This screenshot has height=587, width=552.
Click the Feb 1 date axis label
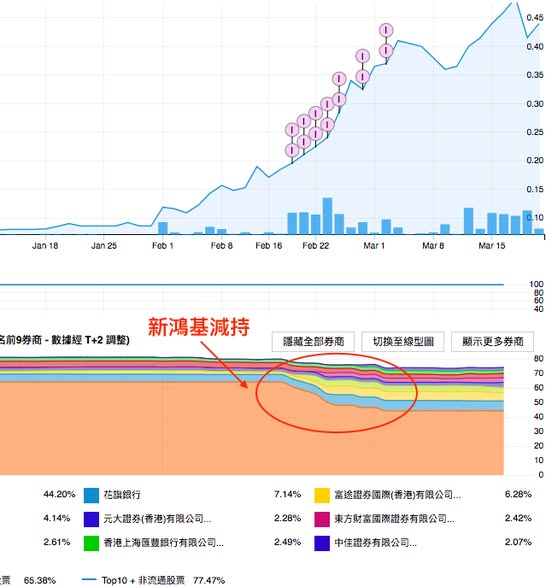point(162,246)
